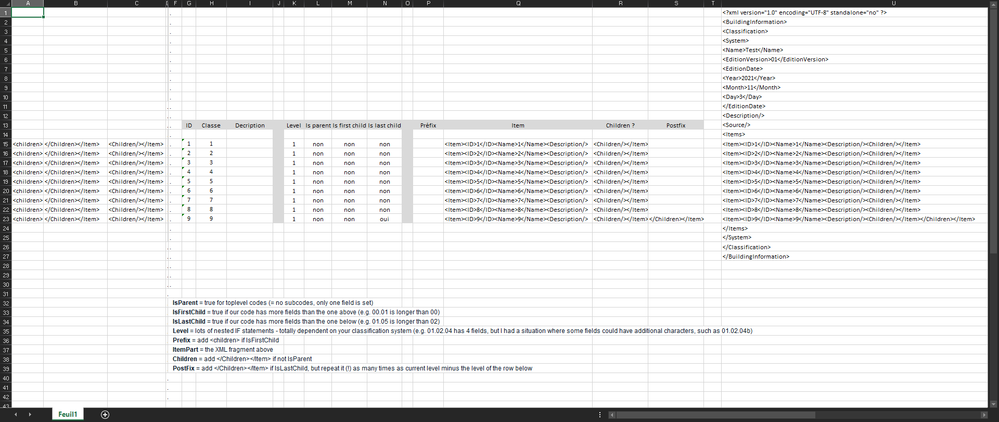Click the Decription header cell
The width and height of the screenshot is (999, 422).
[249, 126]
